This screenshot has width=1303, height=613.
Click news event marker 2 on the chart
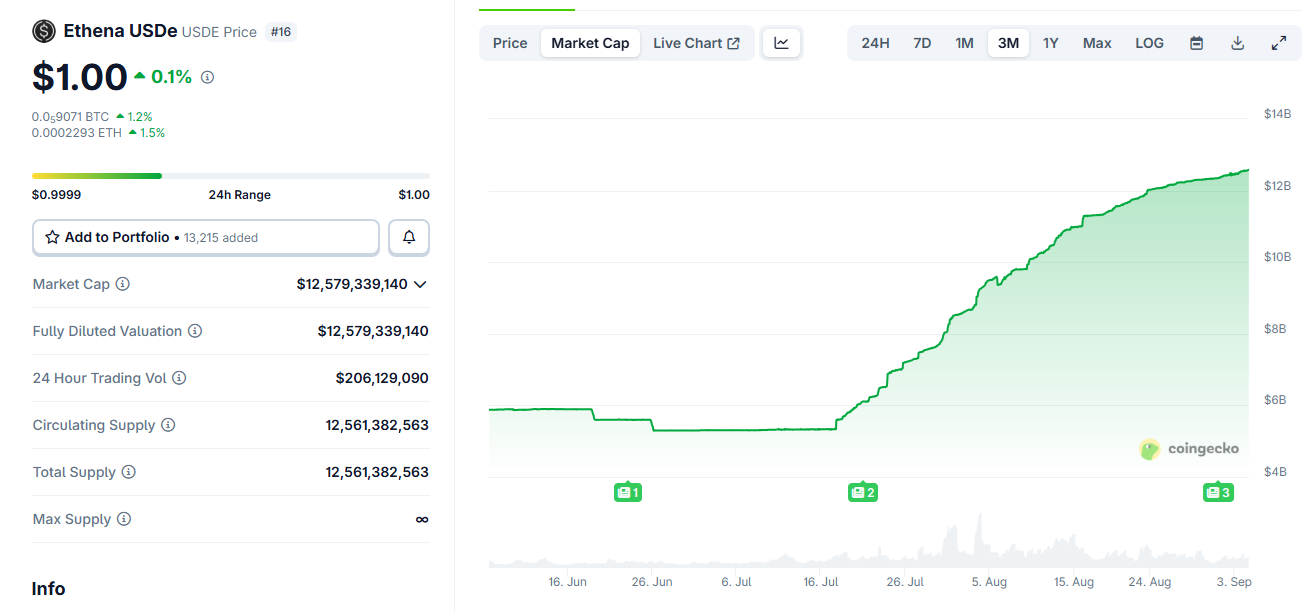pyautogui.click(x=862, y=492)
